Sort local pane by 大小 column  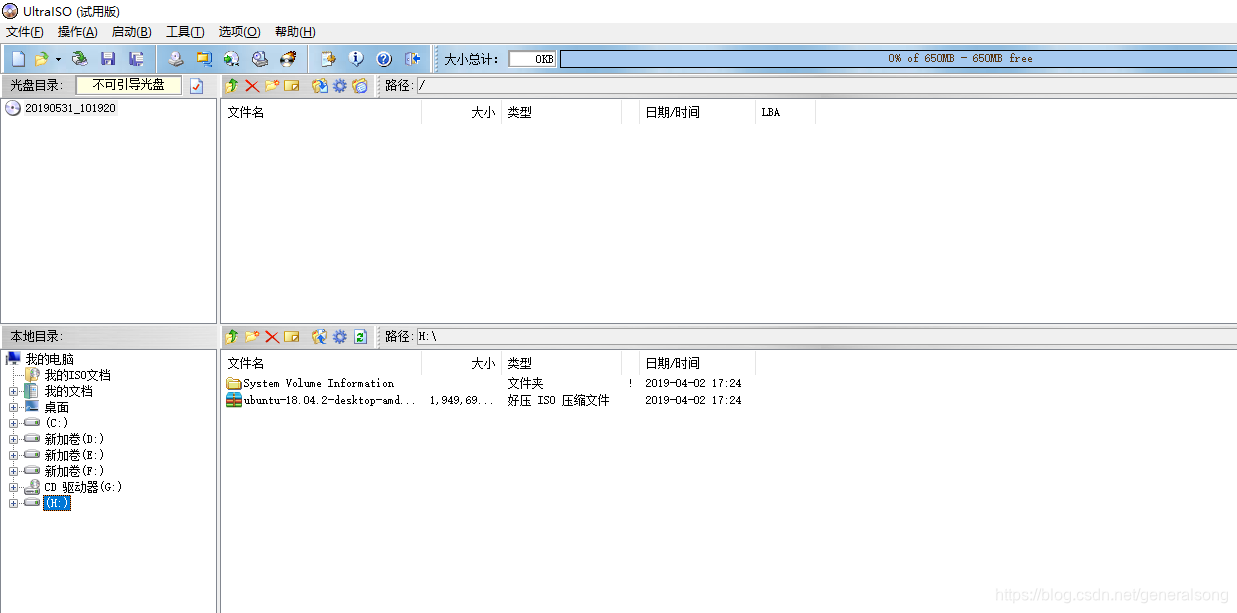[461, 364]
